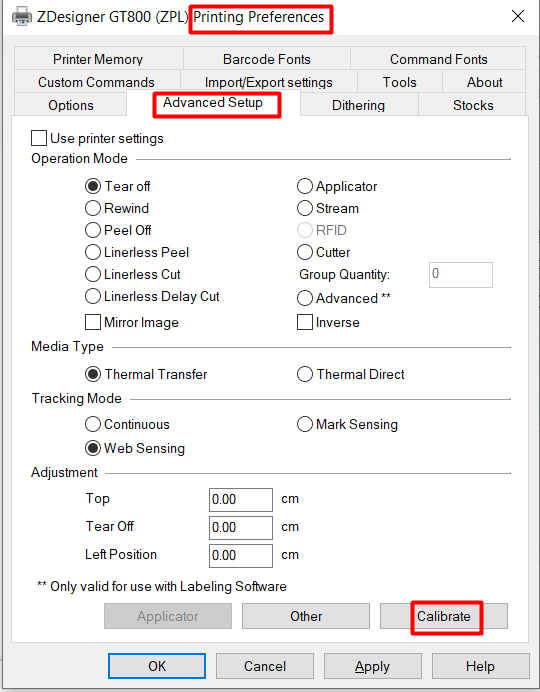Screen dimensions: 540x692
Task: Select the Advanced Setup tab
Action: click(213, 103)
